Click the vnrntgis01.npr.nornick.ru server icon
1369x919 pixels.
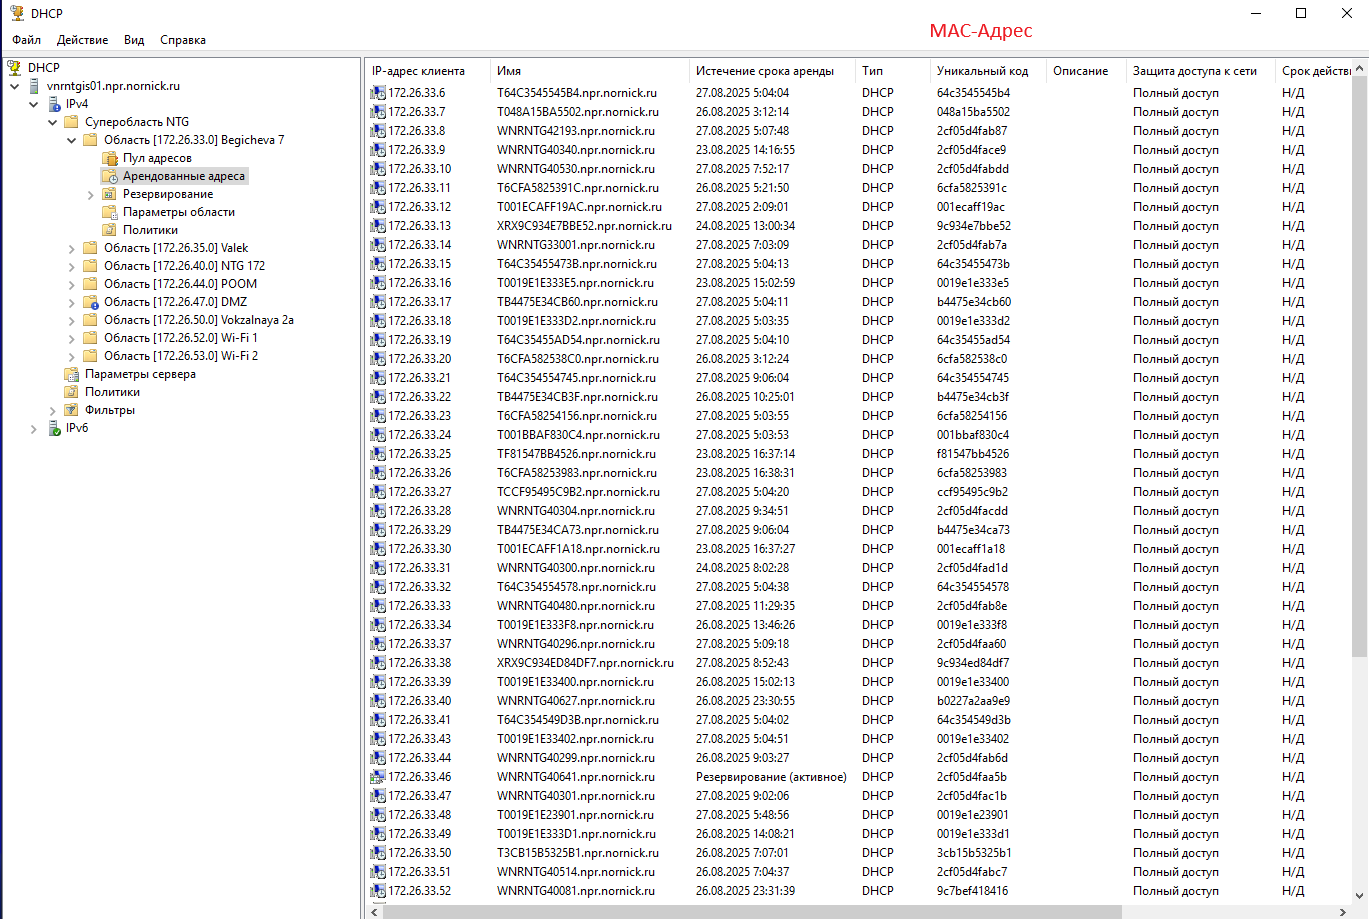(34, 86)
